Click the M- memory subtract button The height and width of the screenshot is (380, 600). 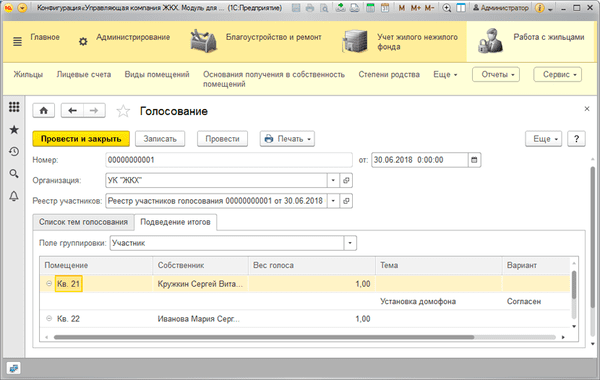click(429, 8)
